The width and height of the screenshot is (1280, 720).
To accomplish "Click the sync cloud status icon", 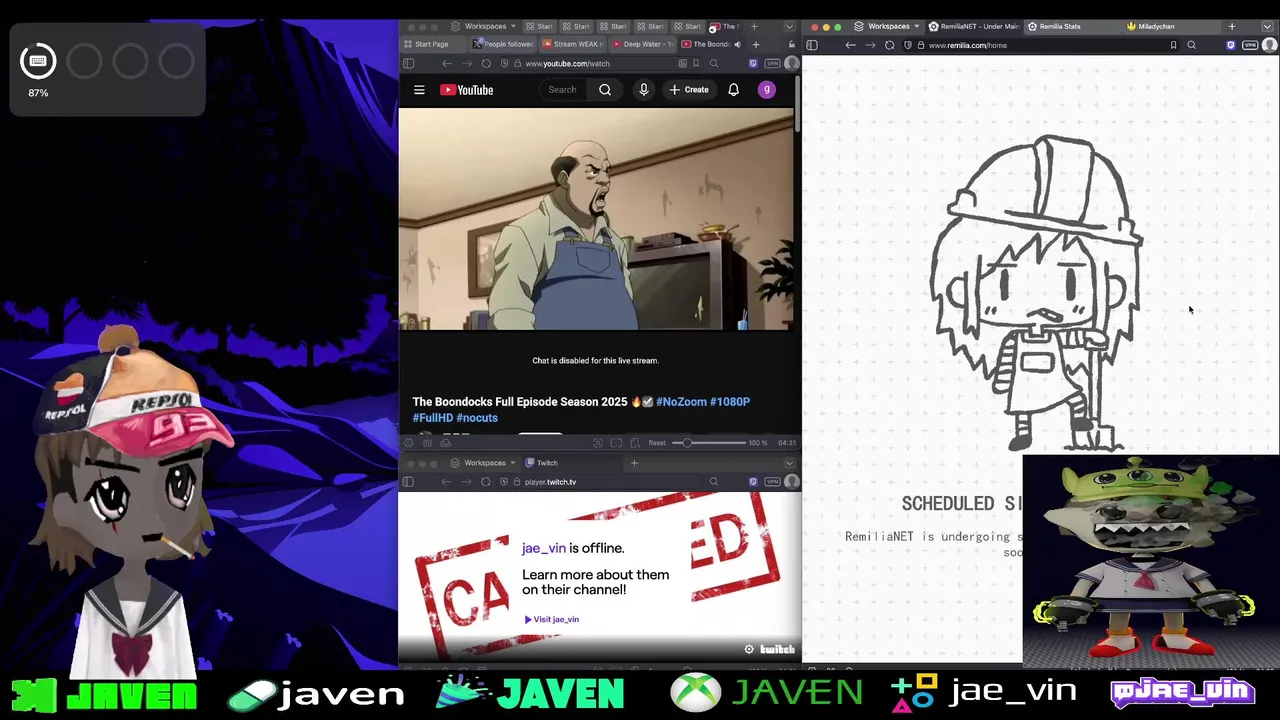I will tap(446, 443).
